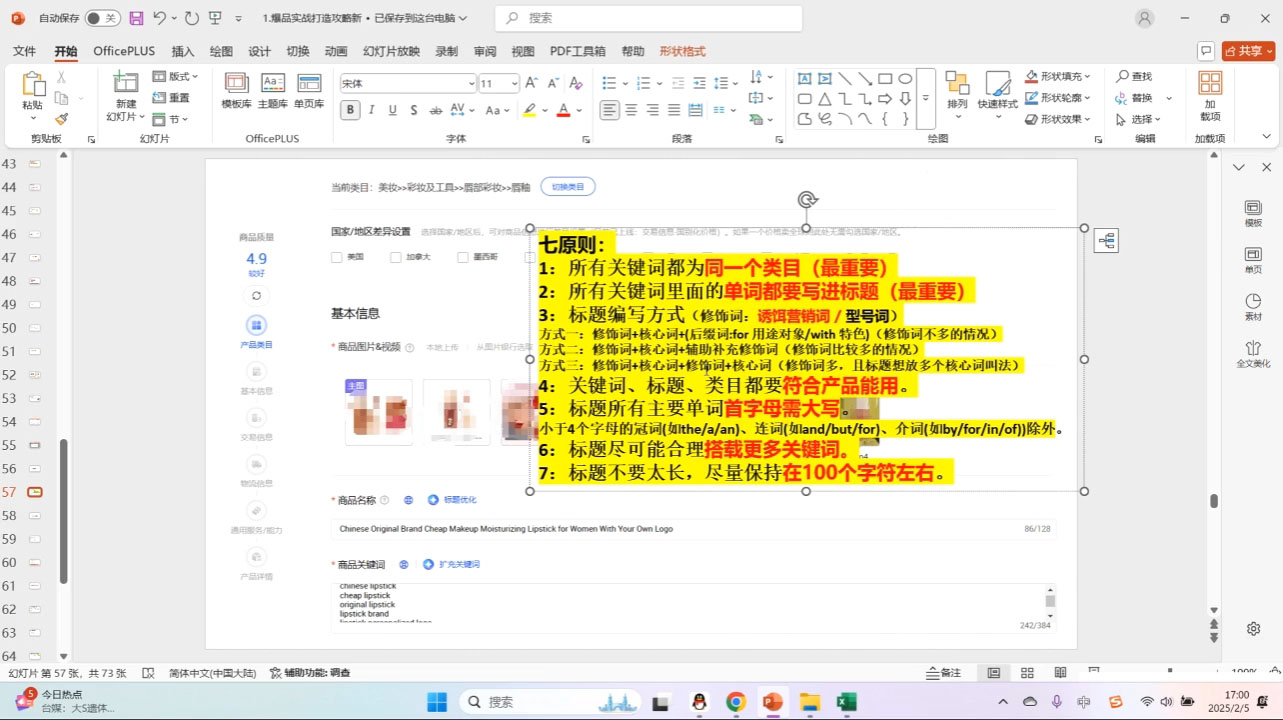Open the font color swatch dropdown
The image size is (1283, 720).
[x=578, y=110]
